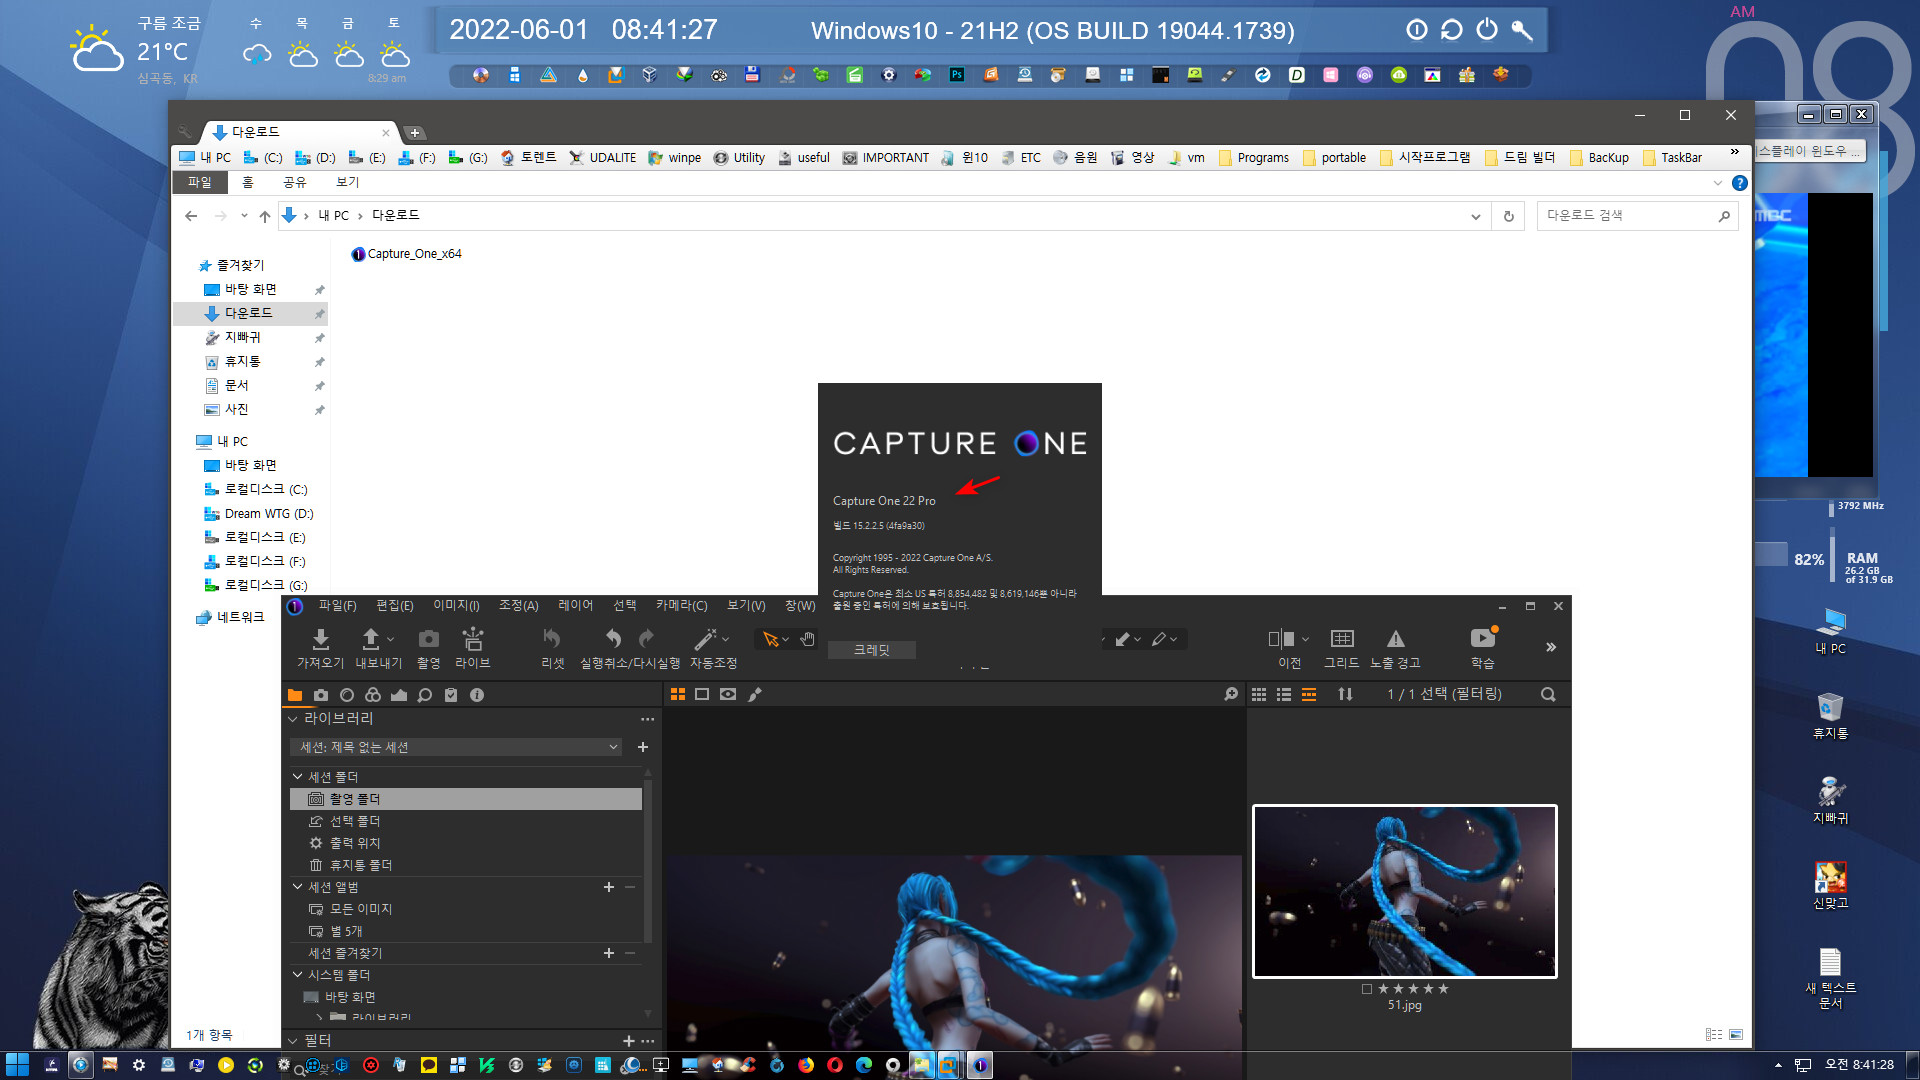Image resolution: width=1920 pixels, height=1080 pixels.
Task: Select the 51.jpg thumbnail in browser
Action: (x=1404, y=891)
